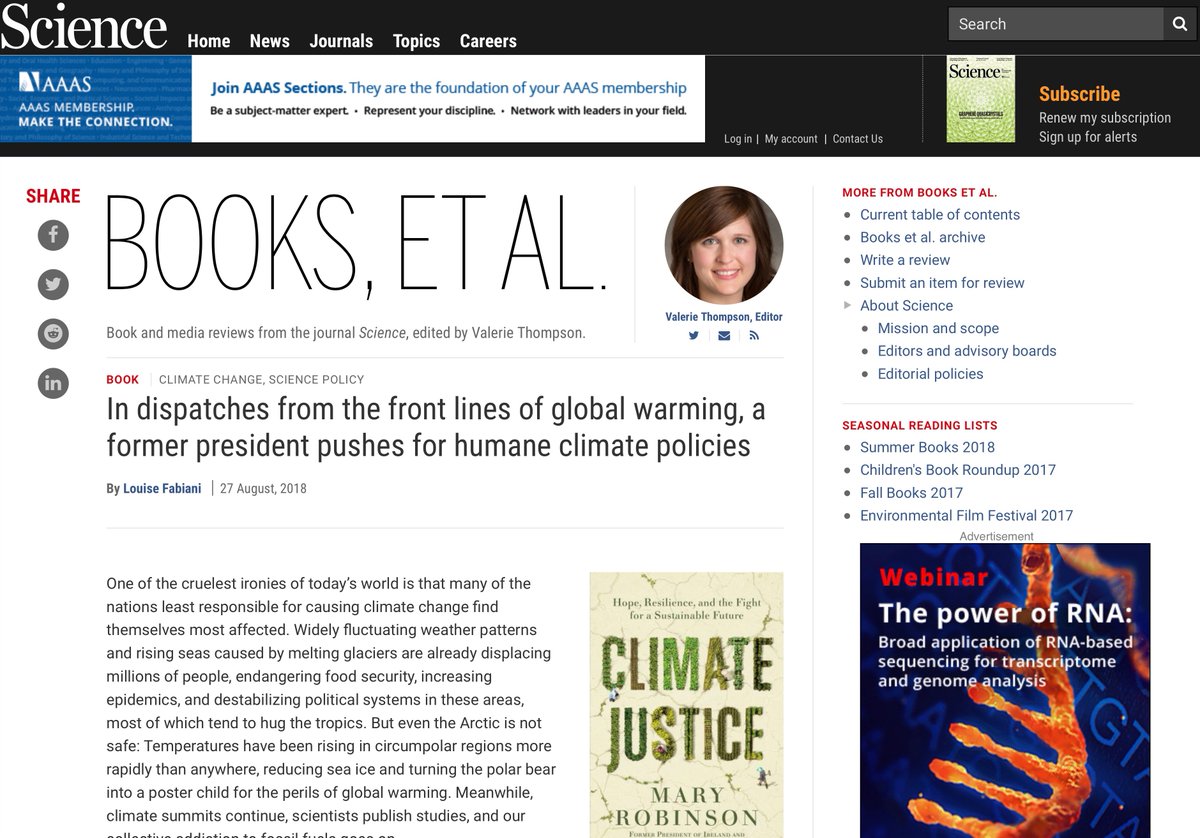Screen dimensions: 1200x838
Task: Open Current table of contents
Action: tap(940, 214)
